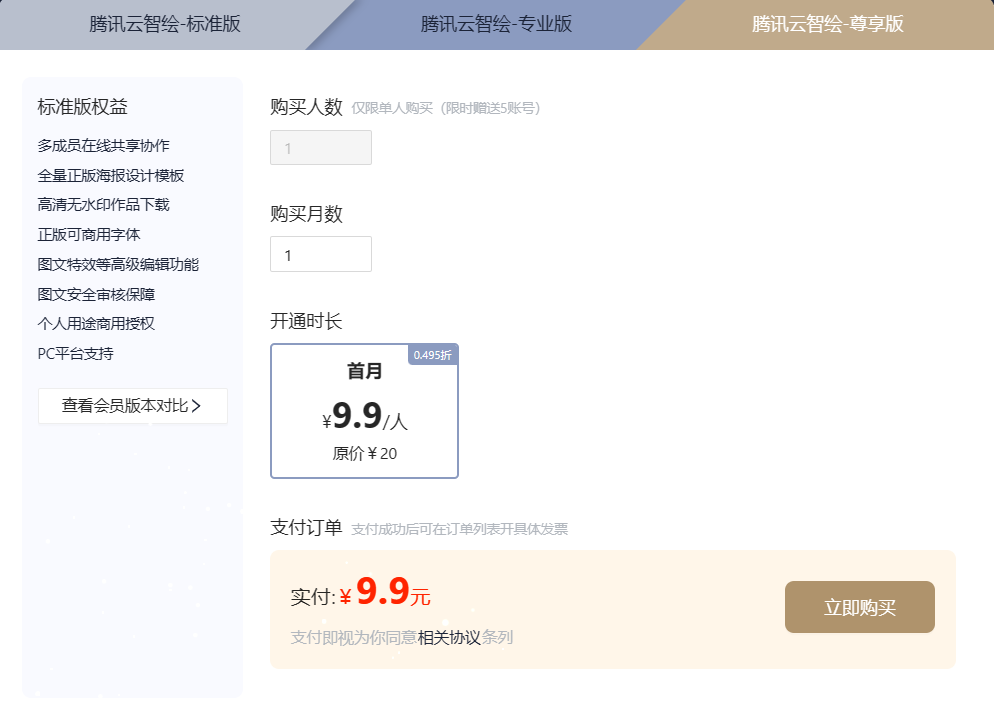Click the 图文特效等高级编辑功能 benefit text

118,264
